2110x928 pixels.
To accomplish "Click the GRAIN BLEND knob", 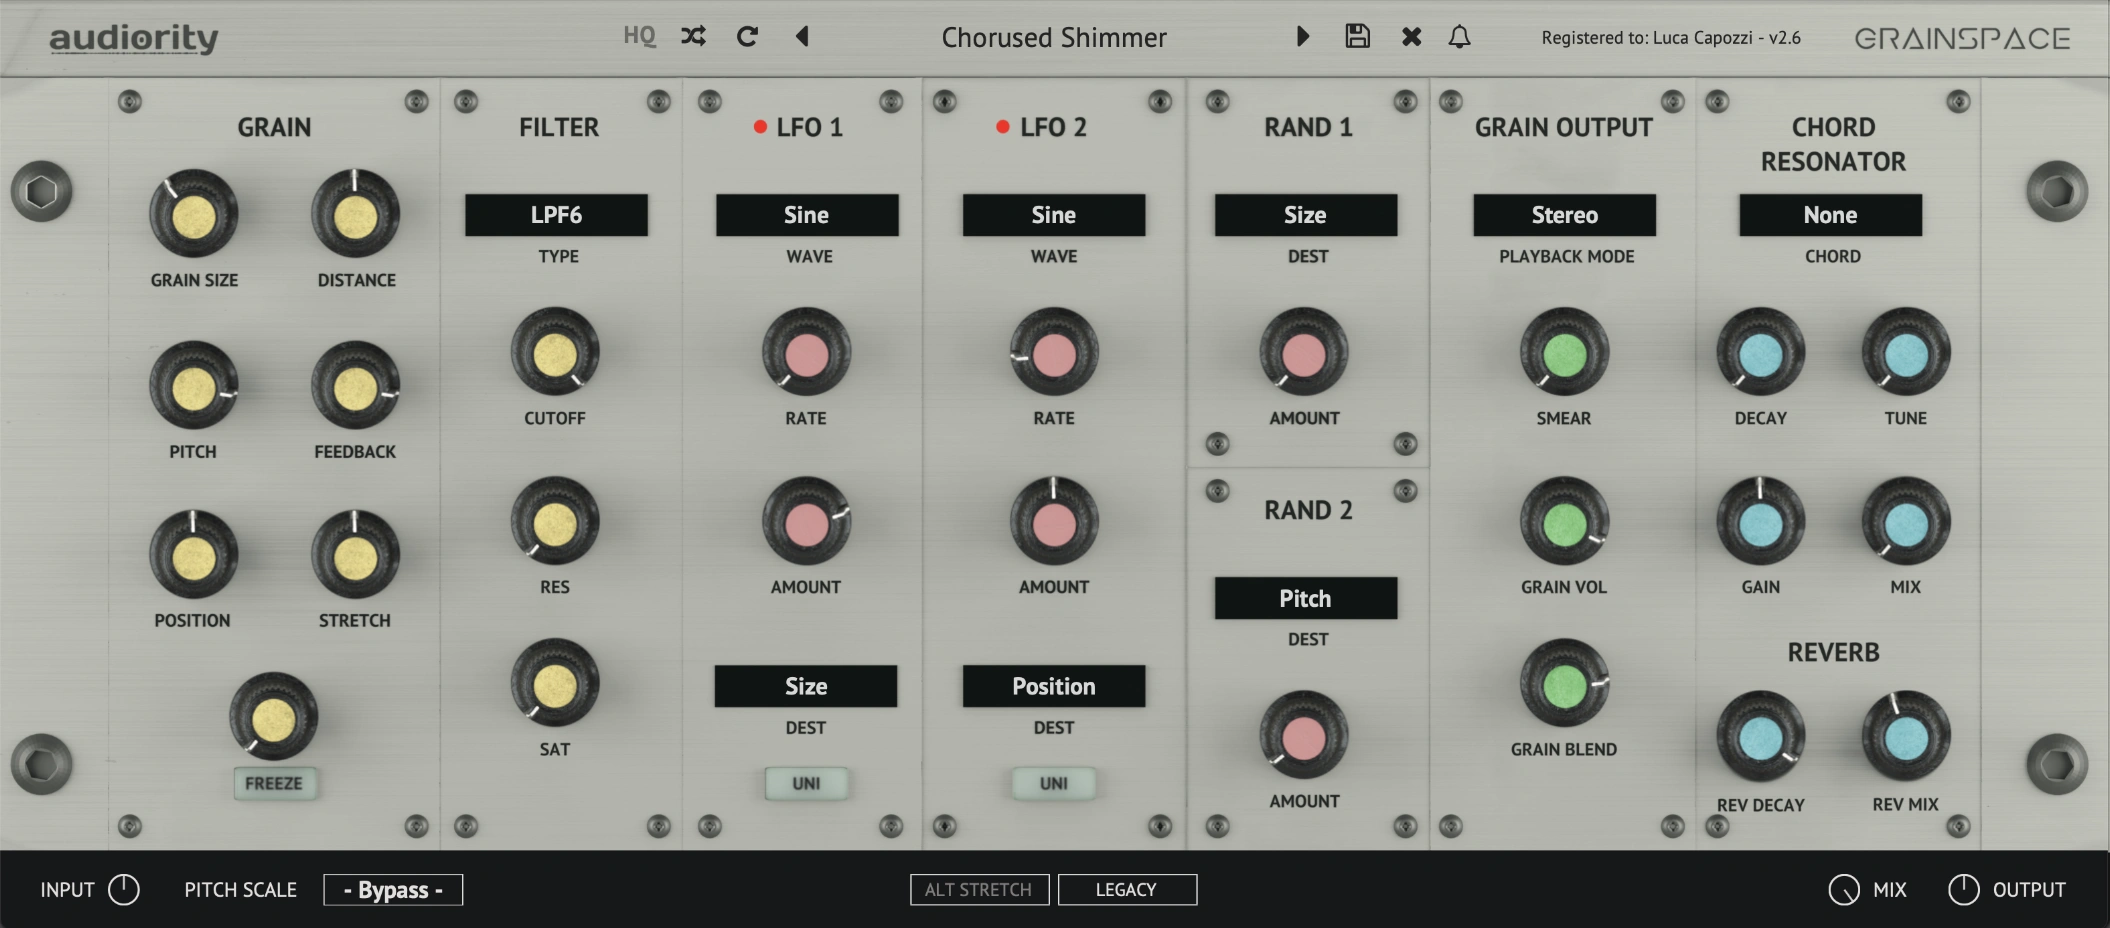I will coord(1564,684).
